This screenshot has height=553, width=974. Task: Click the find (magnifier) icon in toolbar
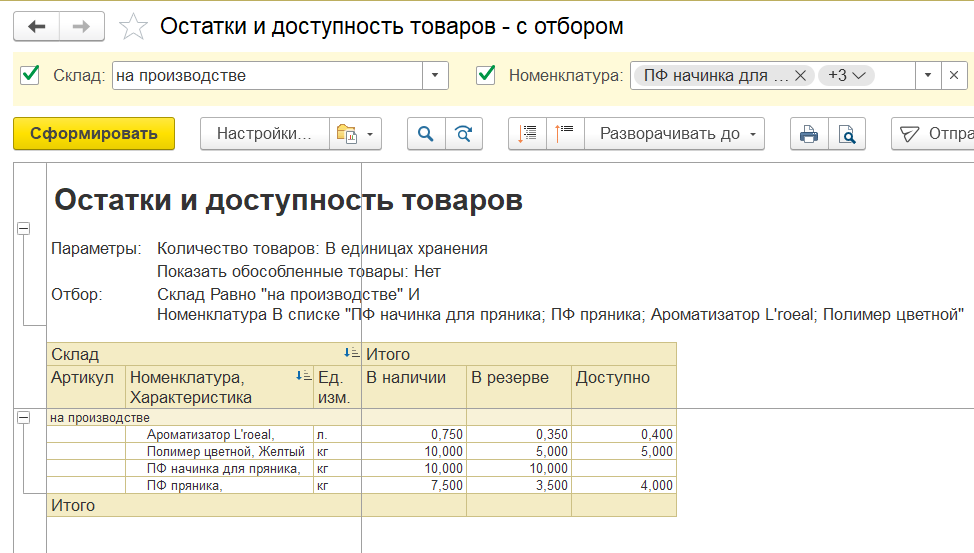426,134
